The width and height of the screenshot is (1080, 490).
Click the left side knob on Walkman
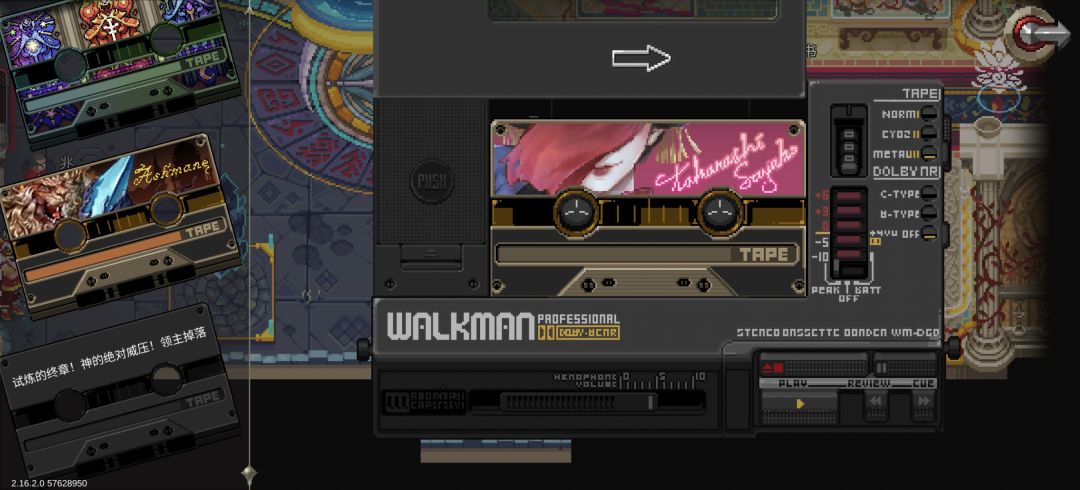pos(363,349)
